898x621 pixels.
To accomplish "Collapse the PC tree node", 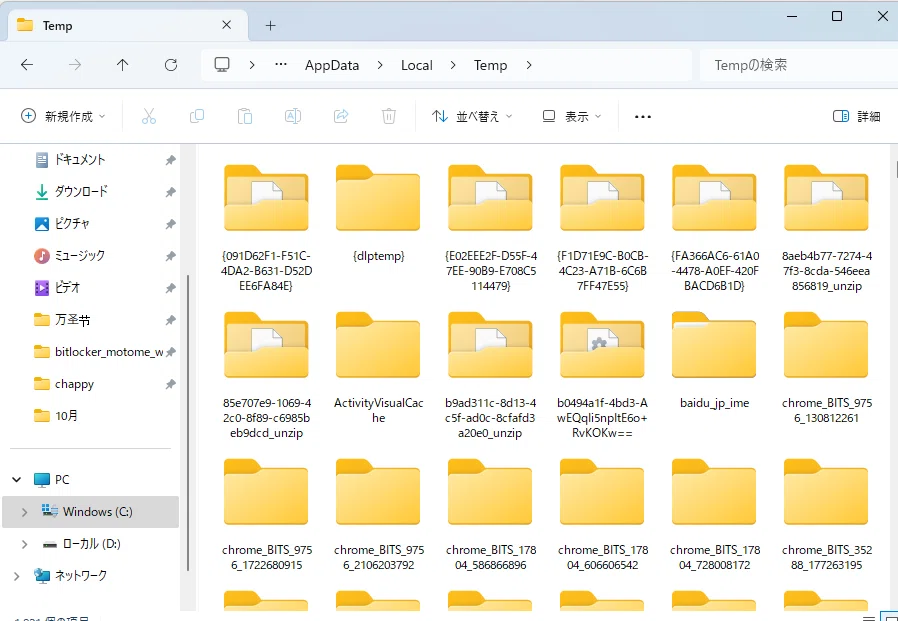I will [17, 479].
